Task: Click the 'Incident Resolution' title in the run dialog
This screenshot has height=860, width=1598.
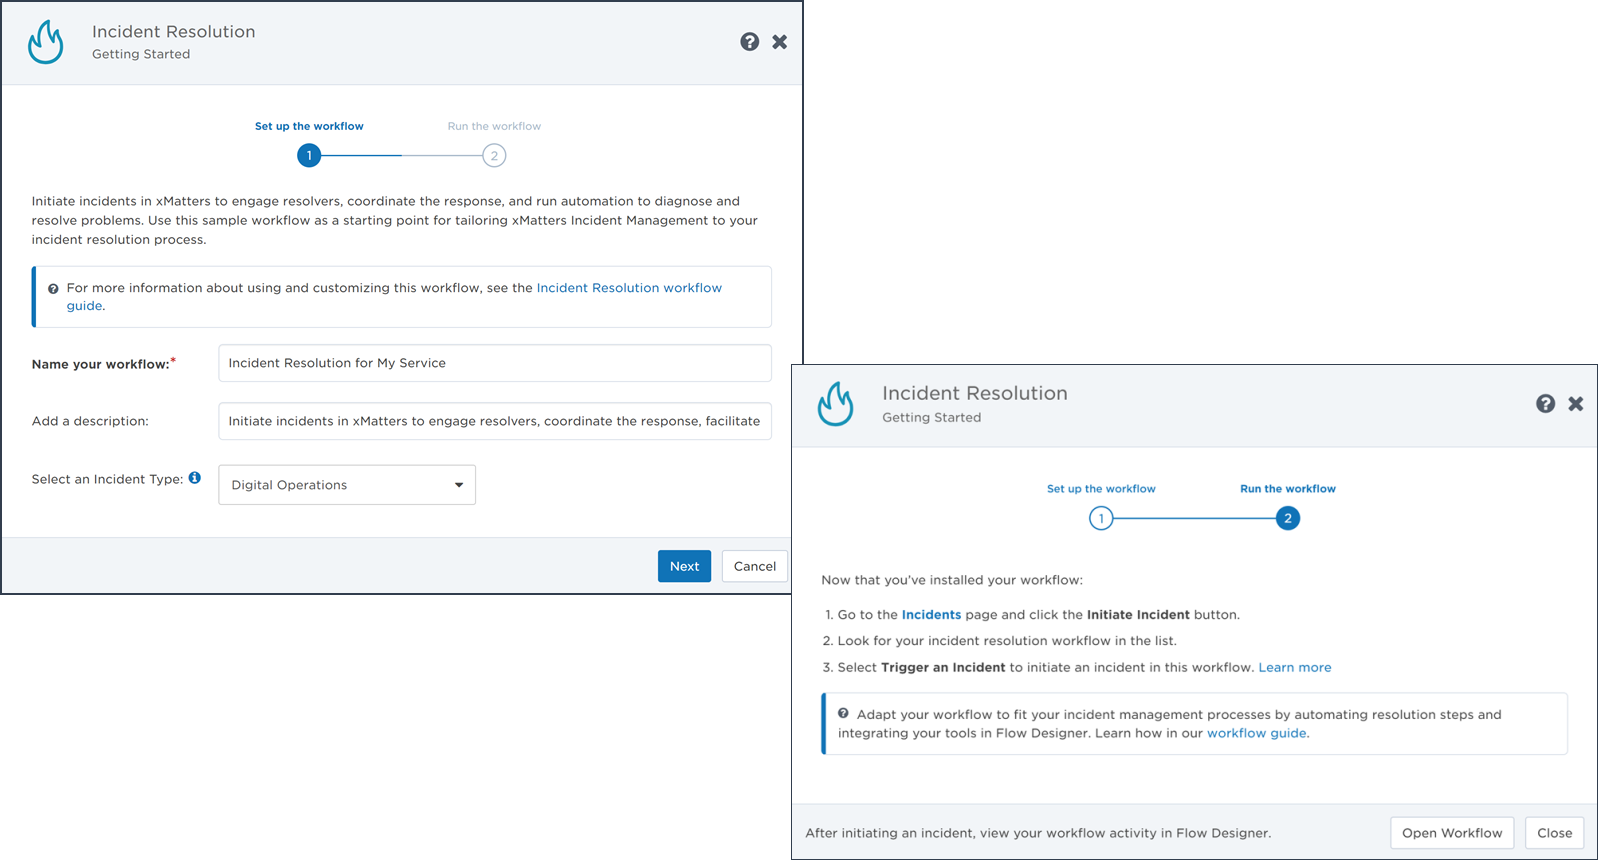Action: tap(975, 393)
